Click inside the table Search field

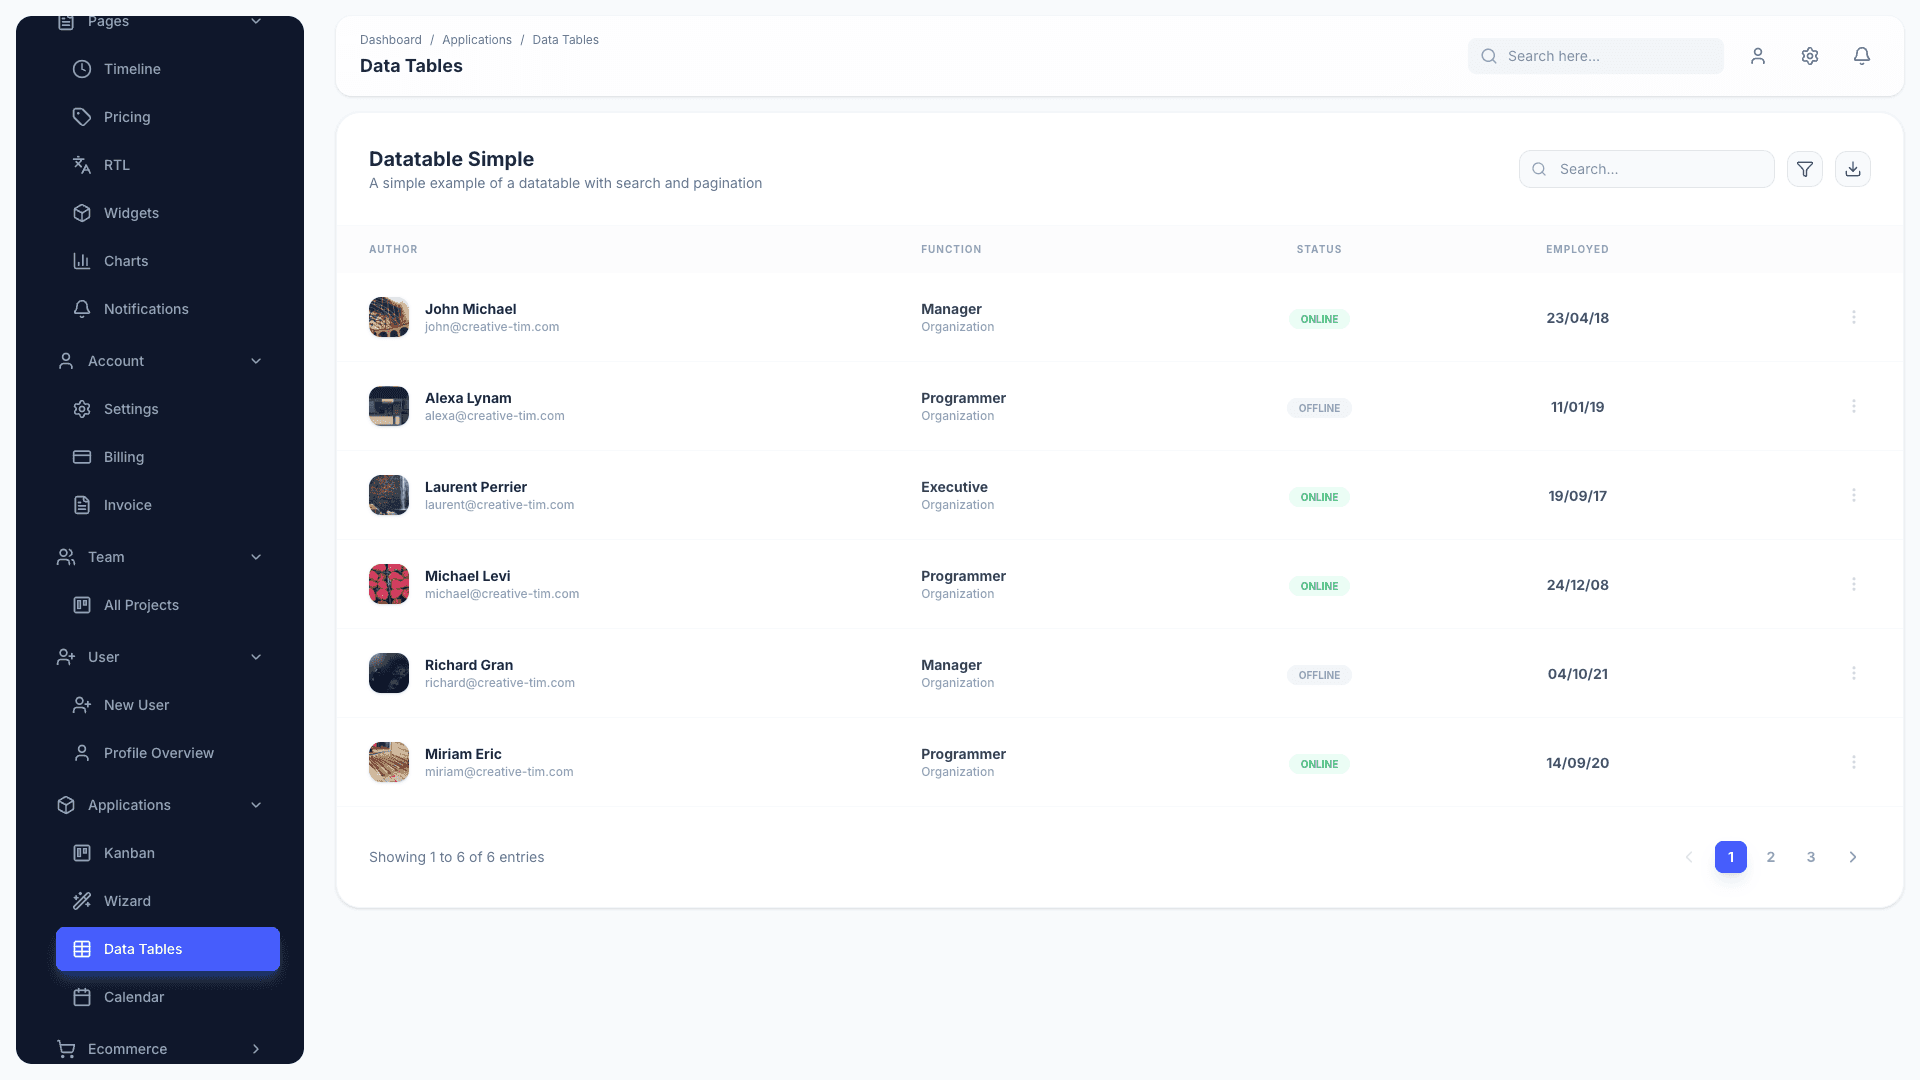tap(1646, 169)
